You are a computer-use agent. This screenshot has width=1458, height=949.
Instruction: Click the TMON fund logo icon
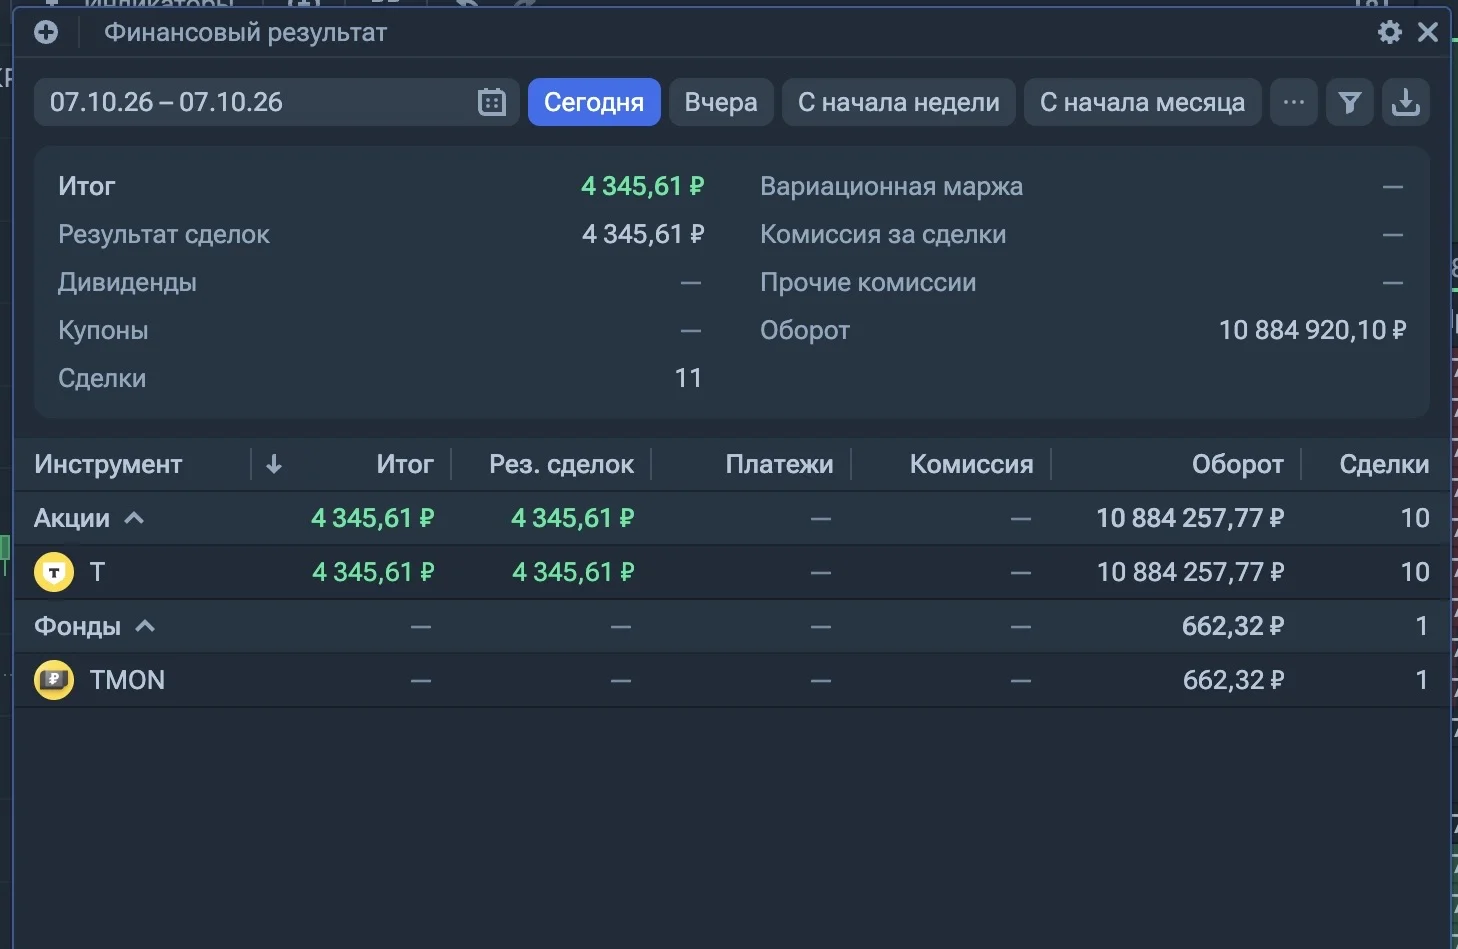tap(54, 680)
